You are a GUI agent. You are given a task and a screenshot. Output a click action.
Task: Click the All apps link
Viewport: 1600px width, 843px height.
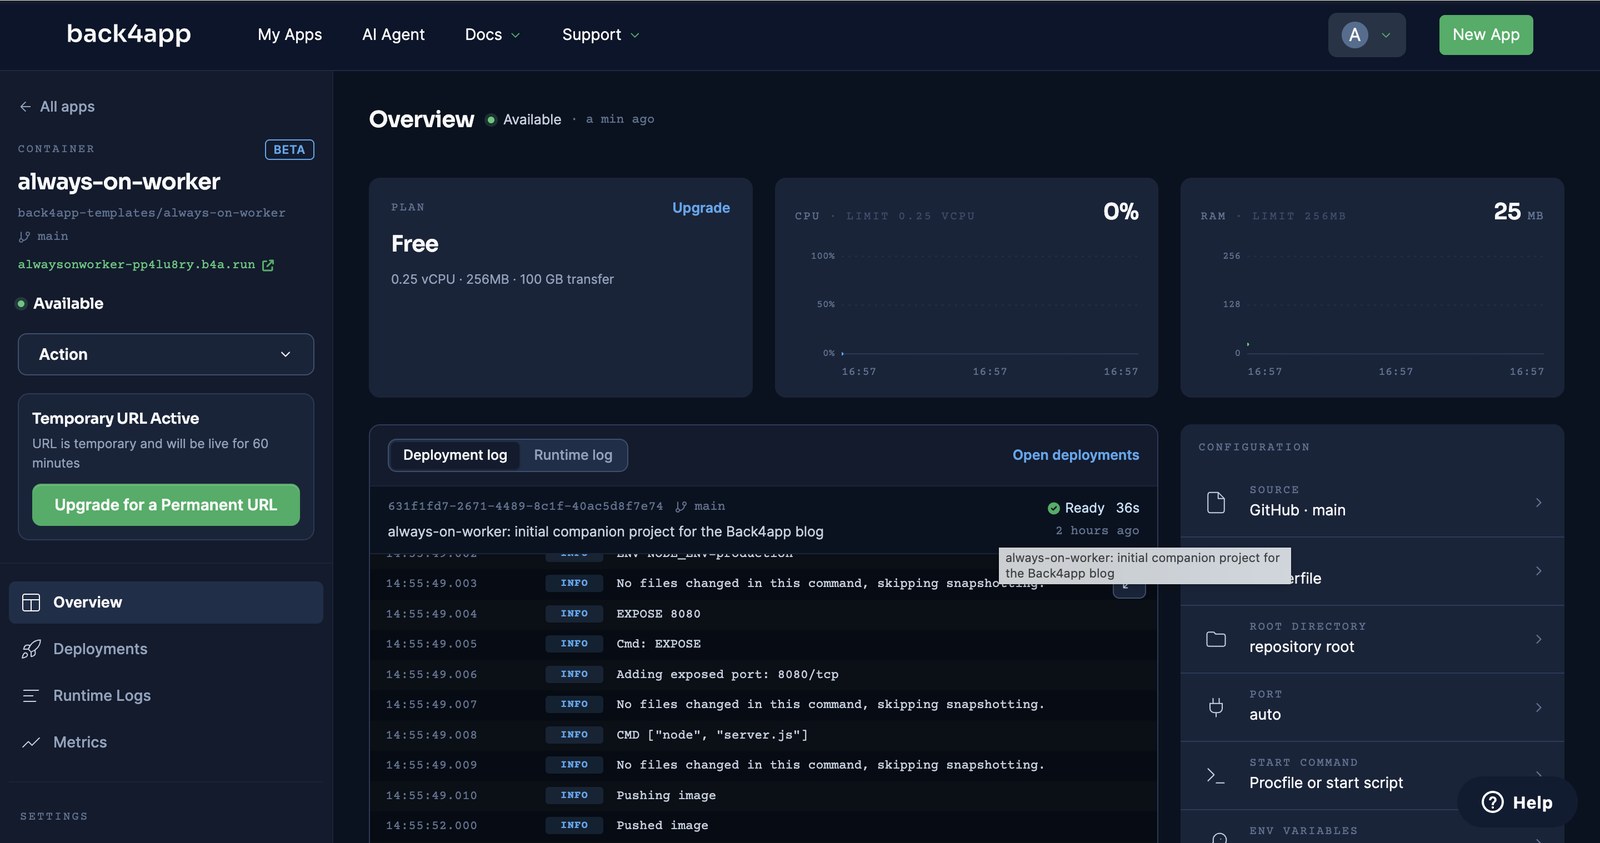pos(67,107)
